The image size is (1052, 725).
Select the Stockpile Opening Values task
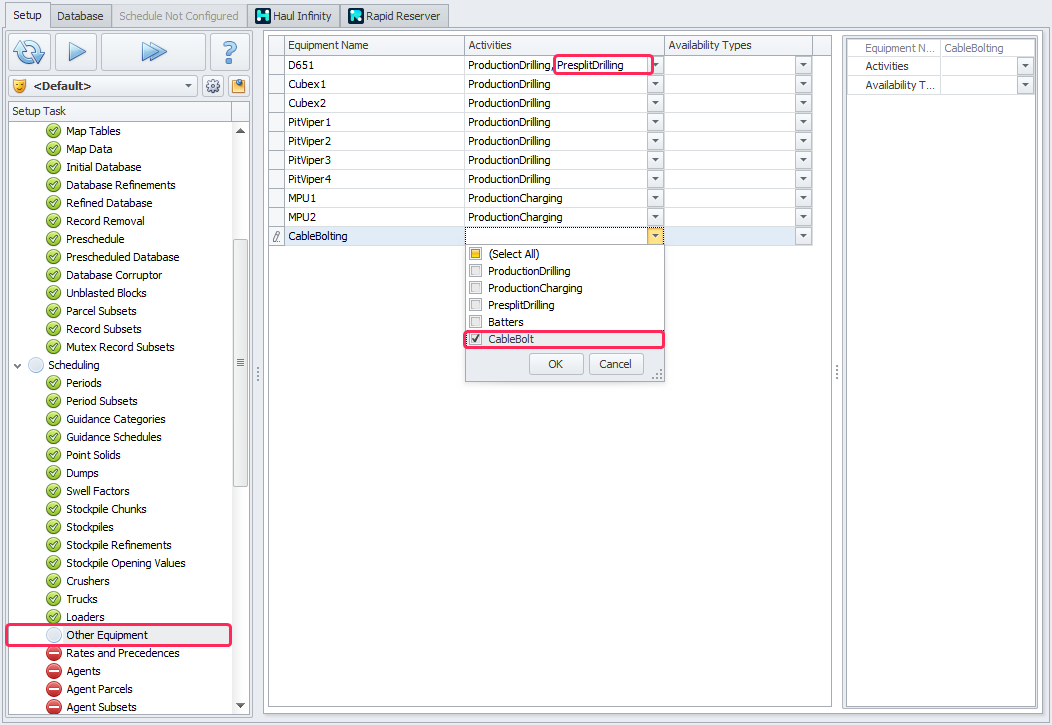tap(125, 563)
